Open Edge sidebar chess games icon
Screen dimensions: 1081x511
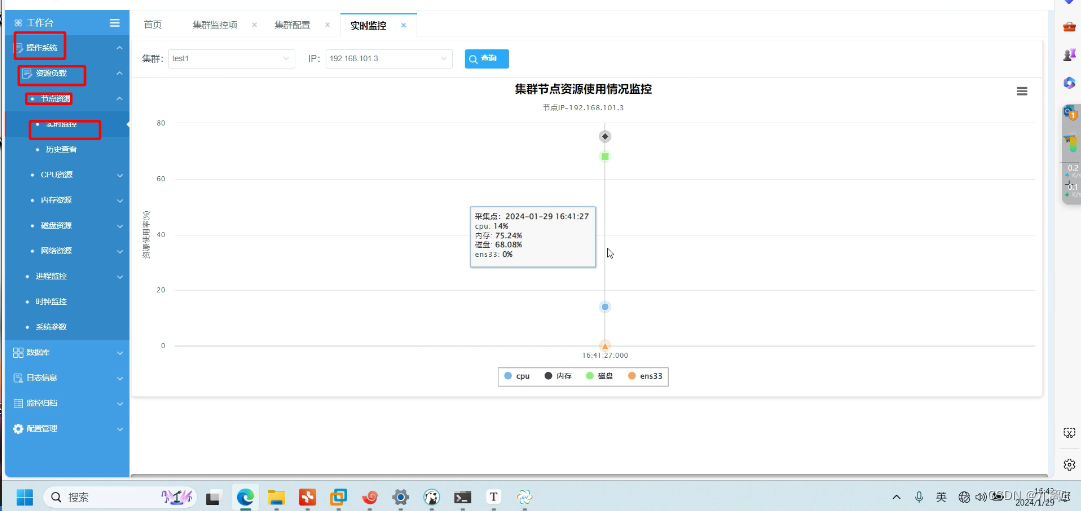tap(1069, 54)
